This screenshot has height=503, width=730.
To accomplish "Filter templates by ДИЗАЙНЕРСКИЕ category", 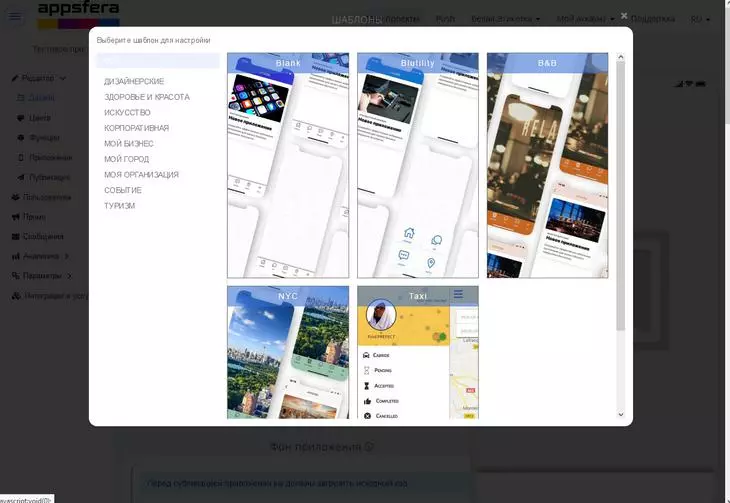I will click(134, 82).
